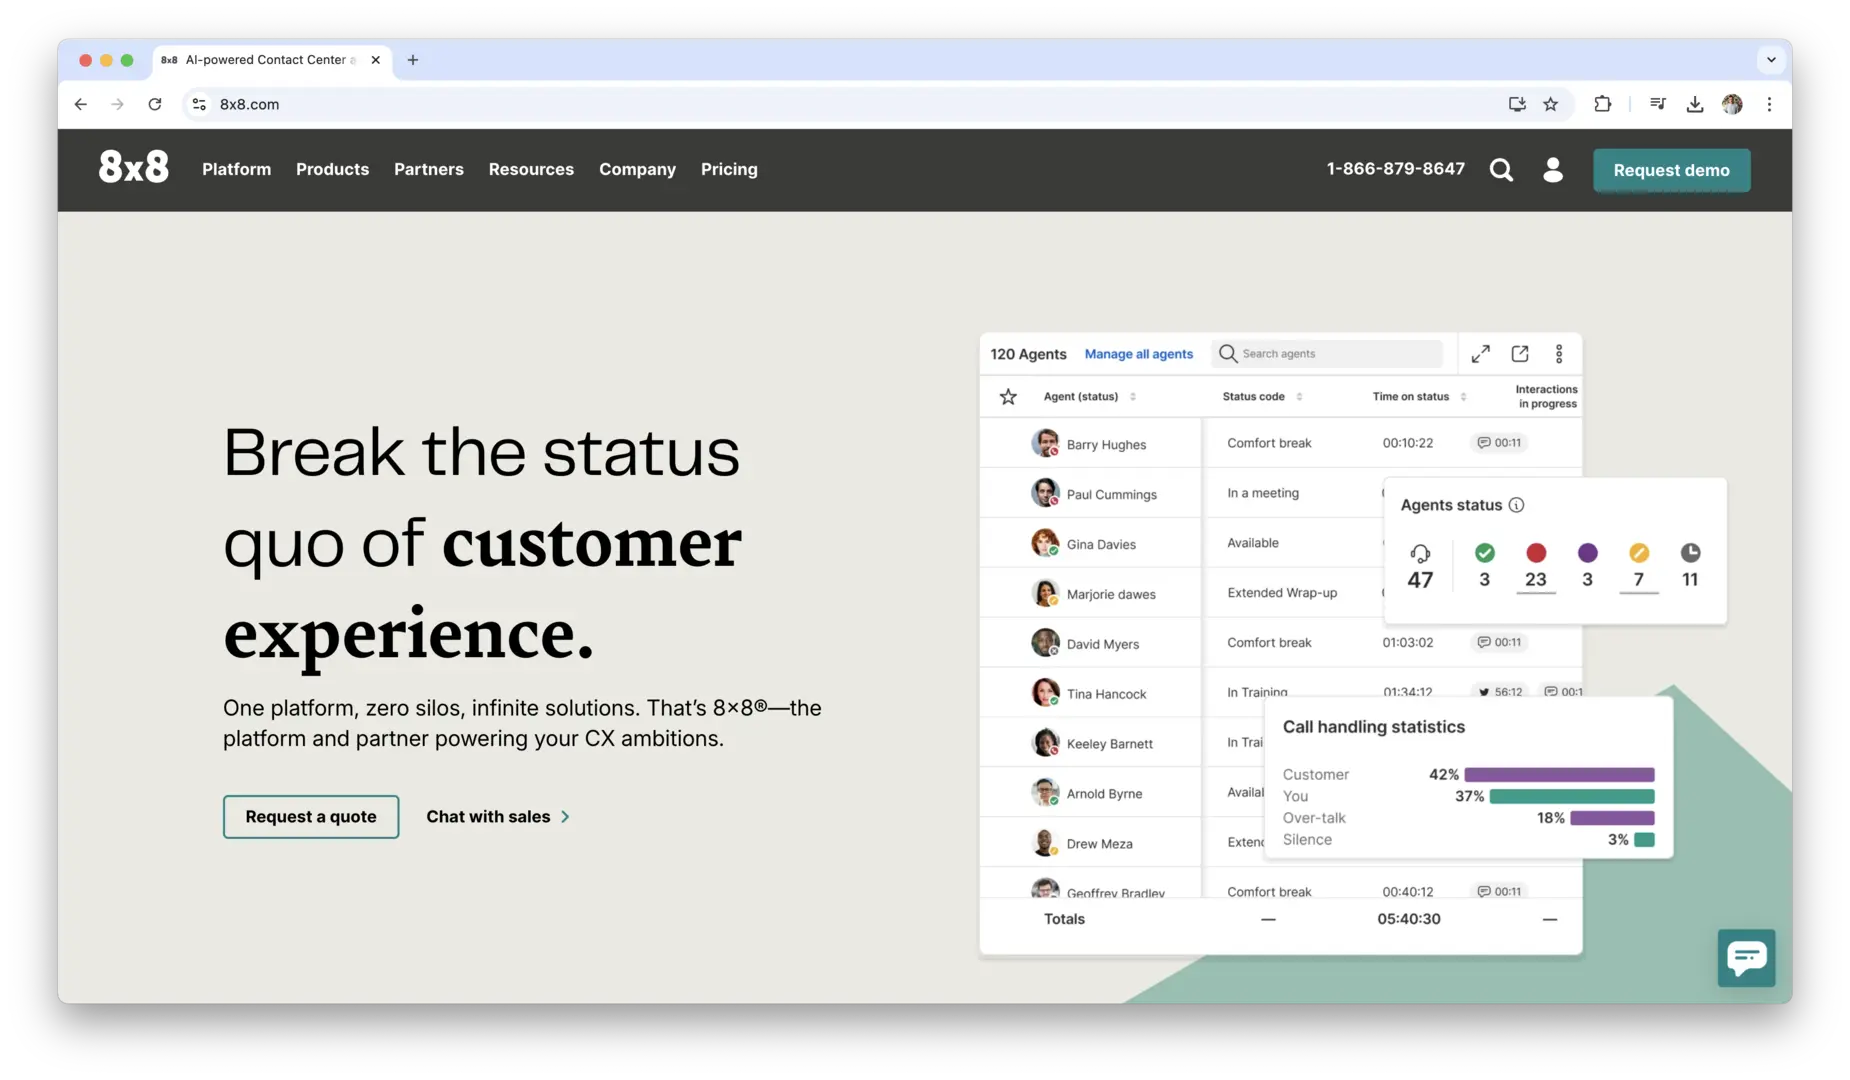Open the agents panel more options menu

click(1559, 354)
